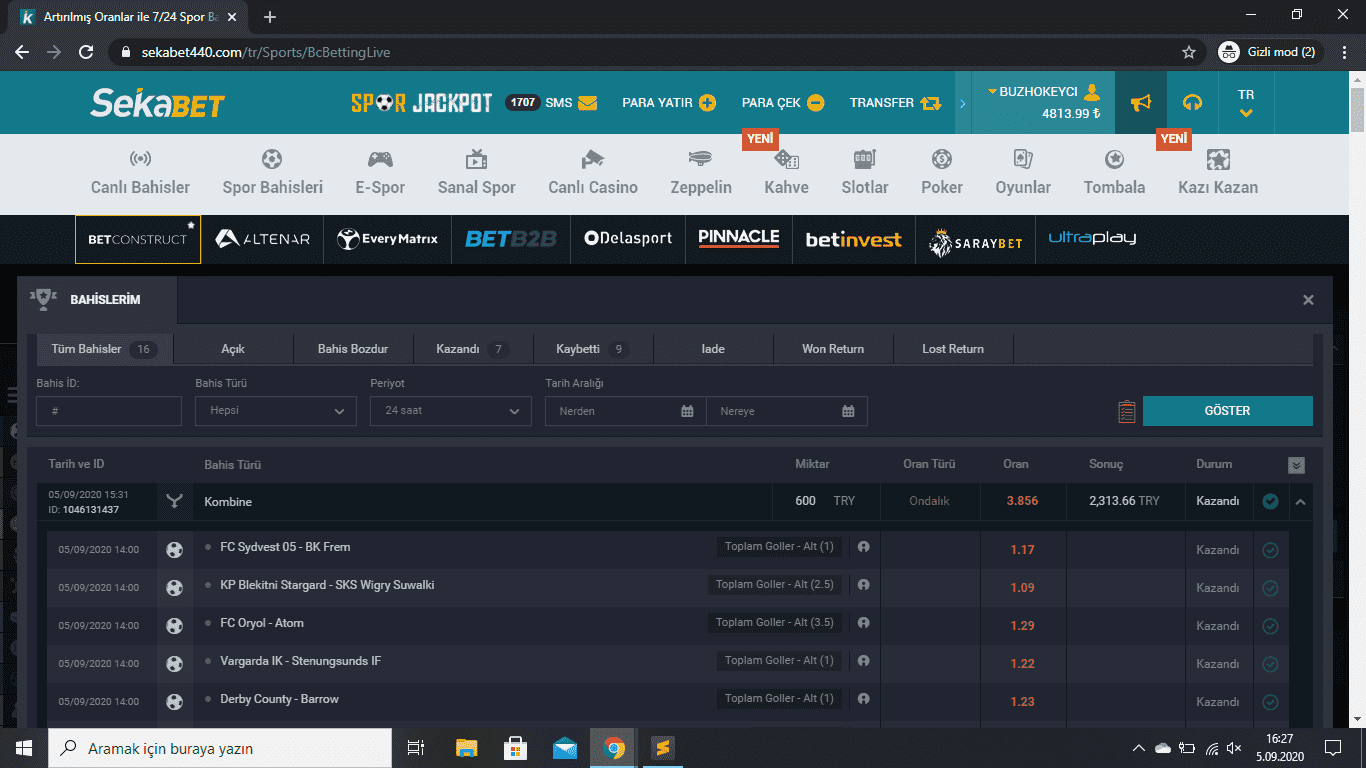Open Spor Jackpot link
Viewport: 1366px width, 768px height.
tap(421, 102)
